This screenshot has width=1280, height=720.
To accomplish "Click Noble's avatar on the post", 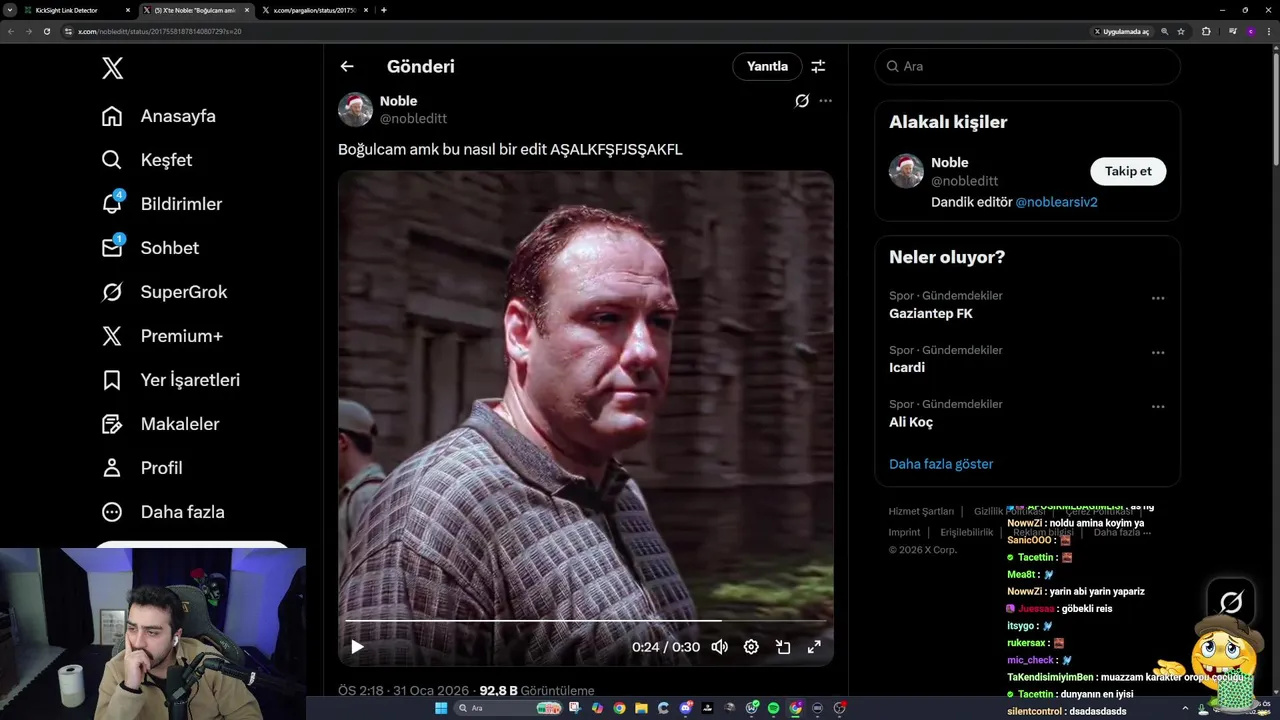I will click(355, 109).
